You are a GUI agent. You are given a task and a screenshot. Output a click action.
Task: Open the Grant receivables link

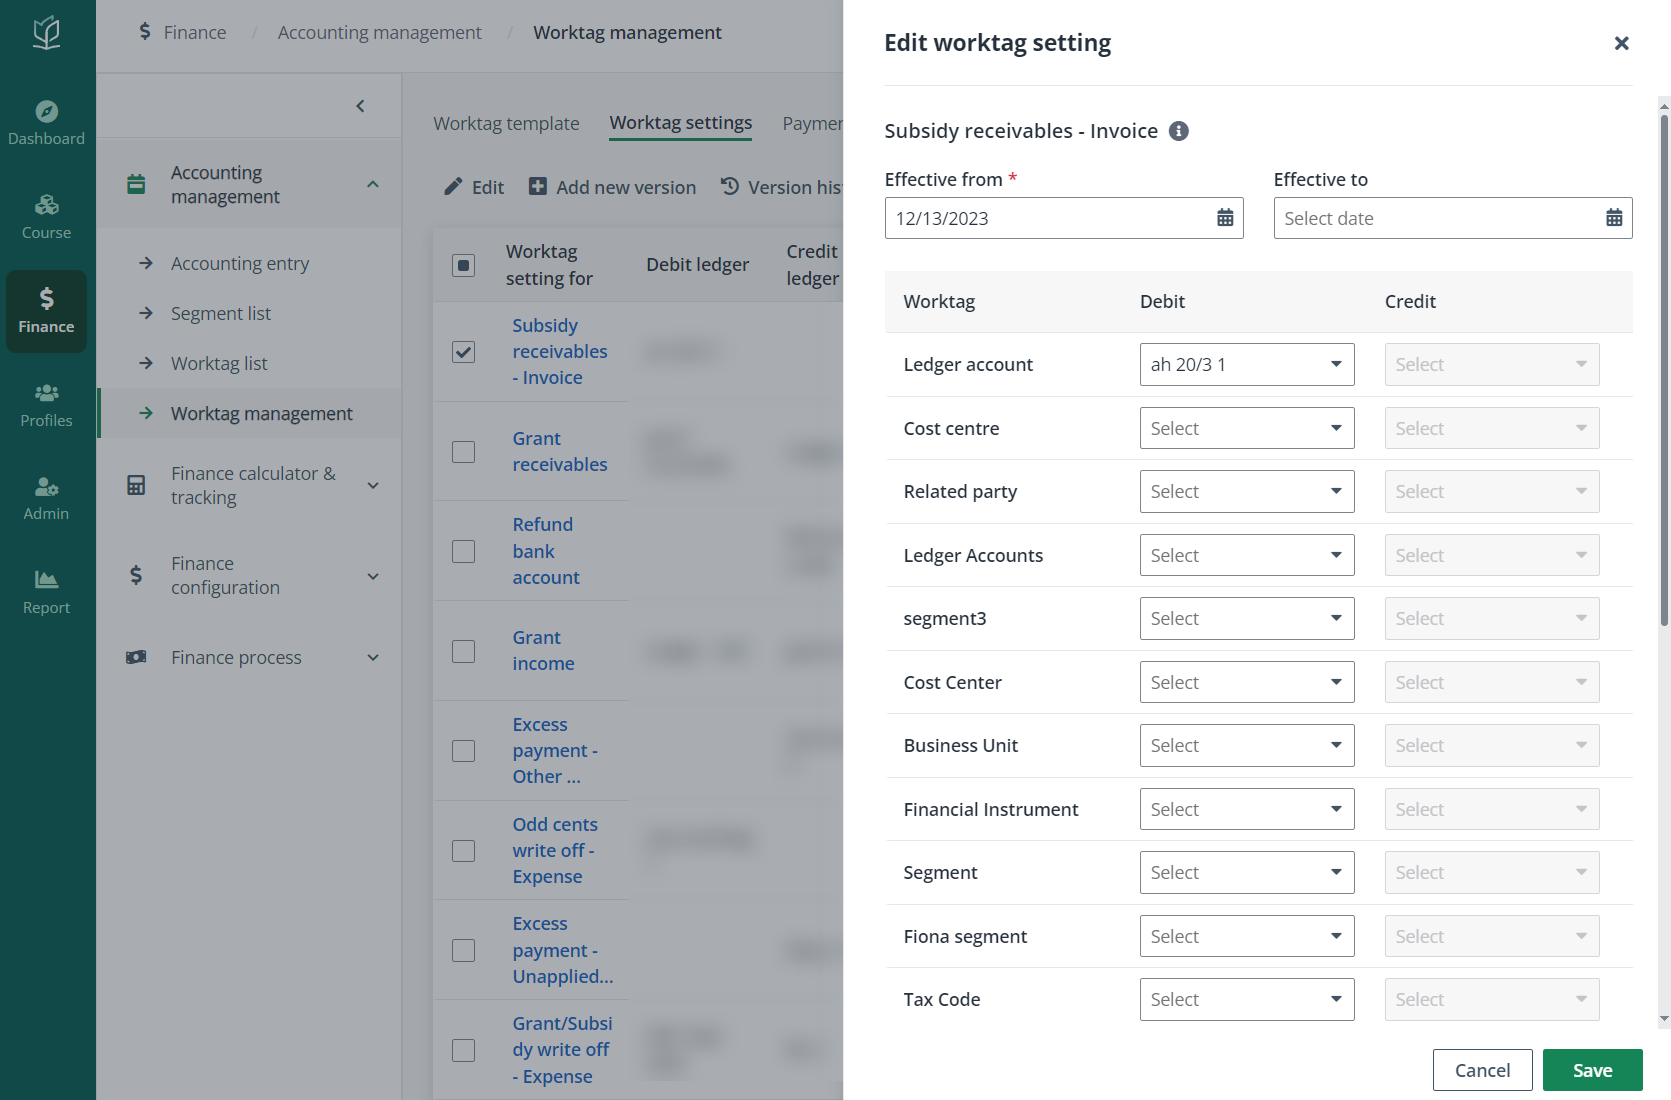click(x=560, y=451)
